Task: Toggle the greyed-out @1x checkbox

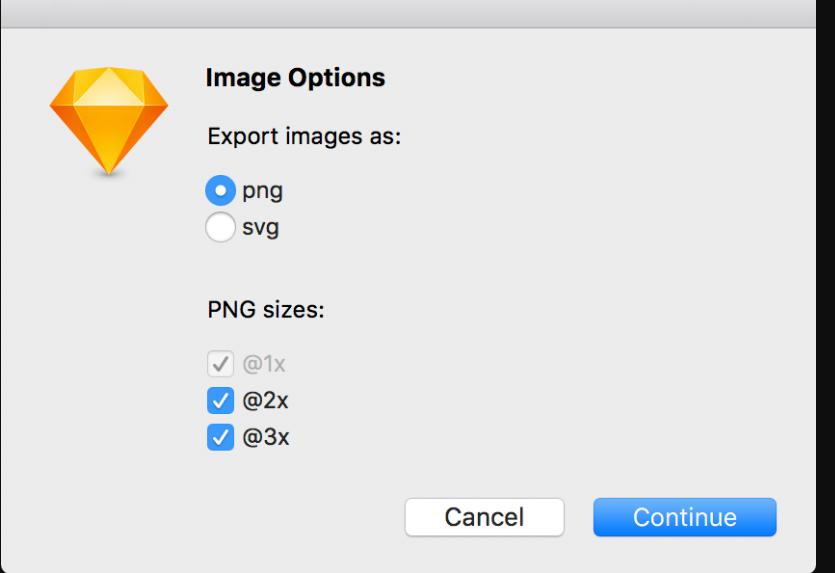Action: coord(220,364)
